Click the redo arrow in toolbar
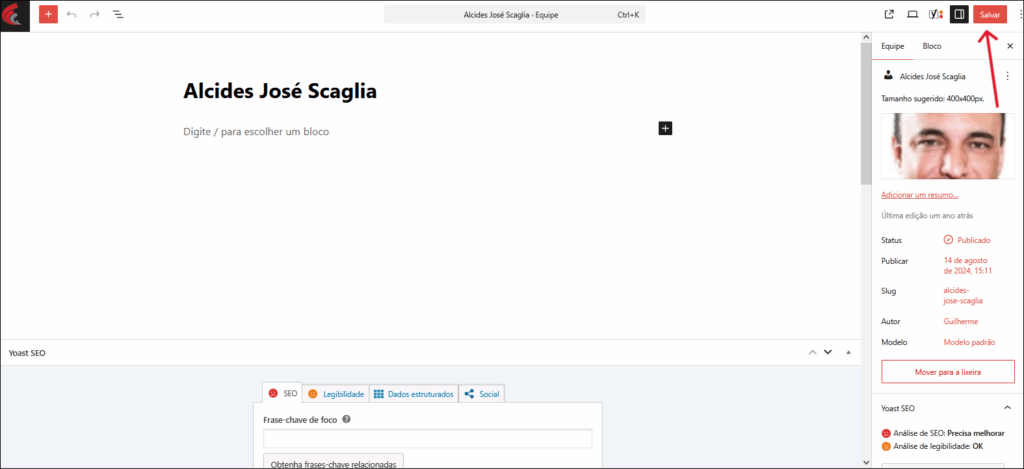This screenshot has height=469, width=1024. pos(95,15)
